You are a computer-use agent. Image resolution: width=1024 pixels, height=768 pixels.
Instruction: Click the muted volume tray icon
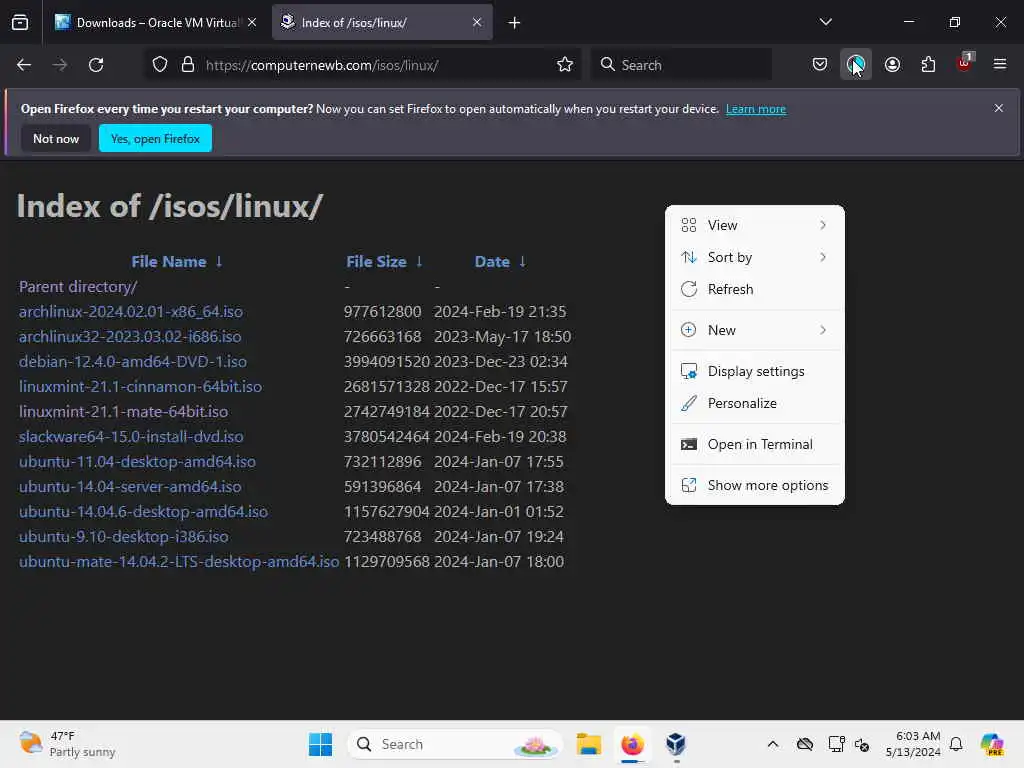click(862, 744)
